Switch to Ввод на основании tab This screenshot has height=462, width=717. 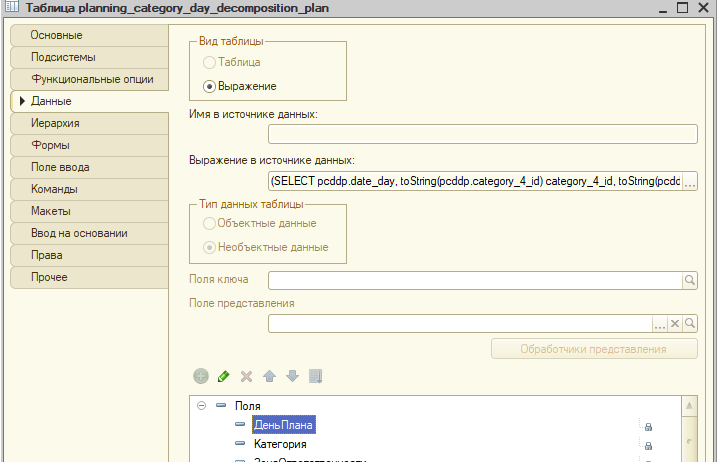90,233
